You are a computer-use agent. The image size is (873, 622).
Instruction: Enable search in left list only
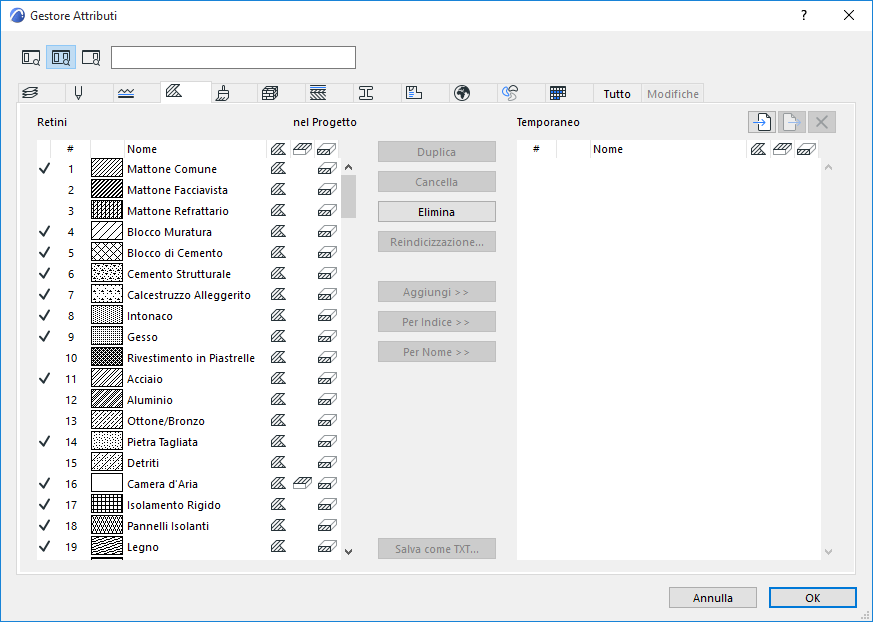(x=31, y=58)
